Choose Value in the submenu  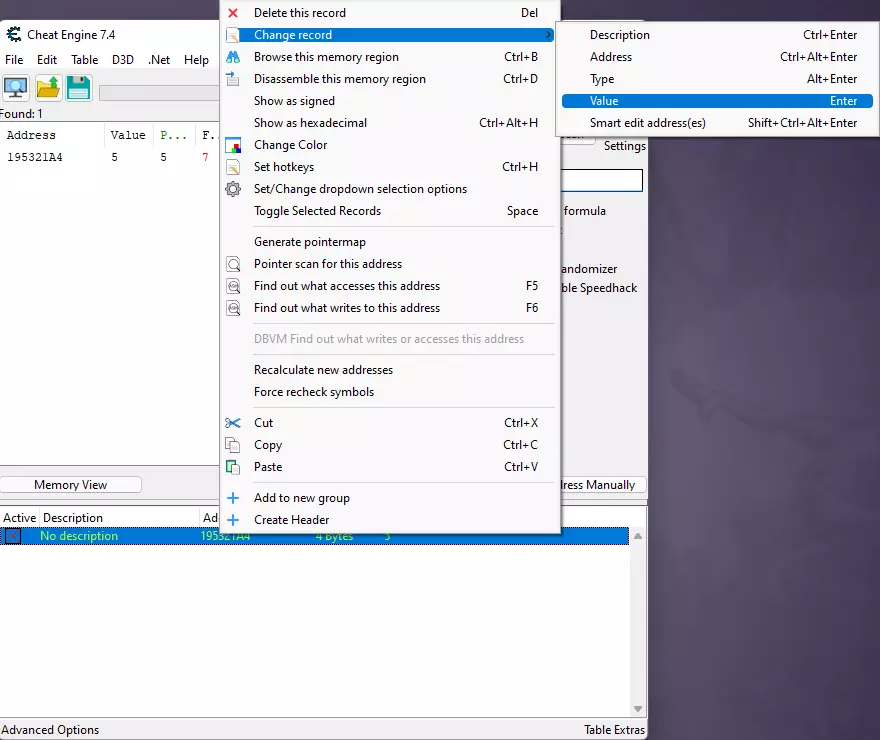coord(717,101)
